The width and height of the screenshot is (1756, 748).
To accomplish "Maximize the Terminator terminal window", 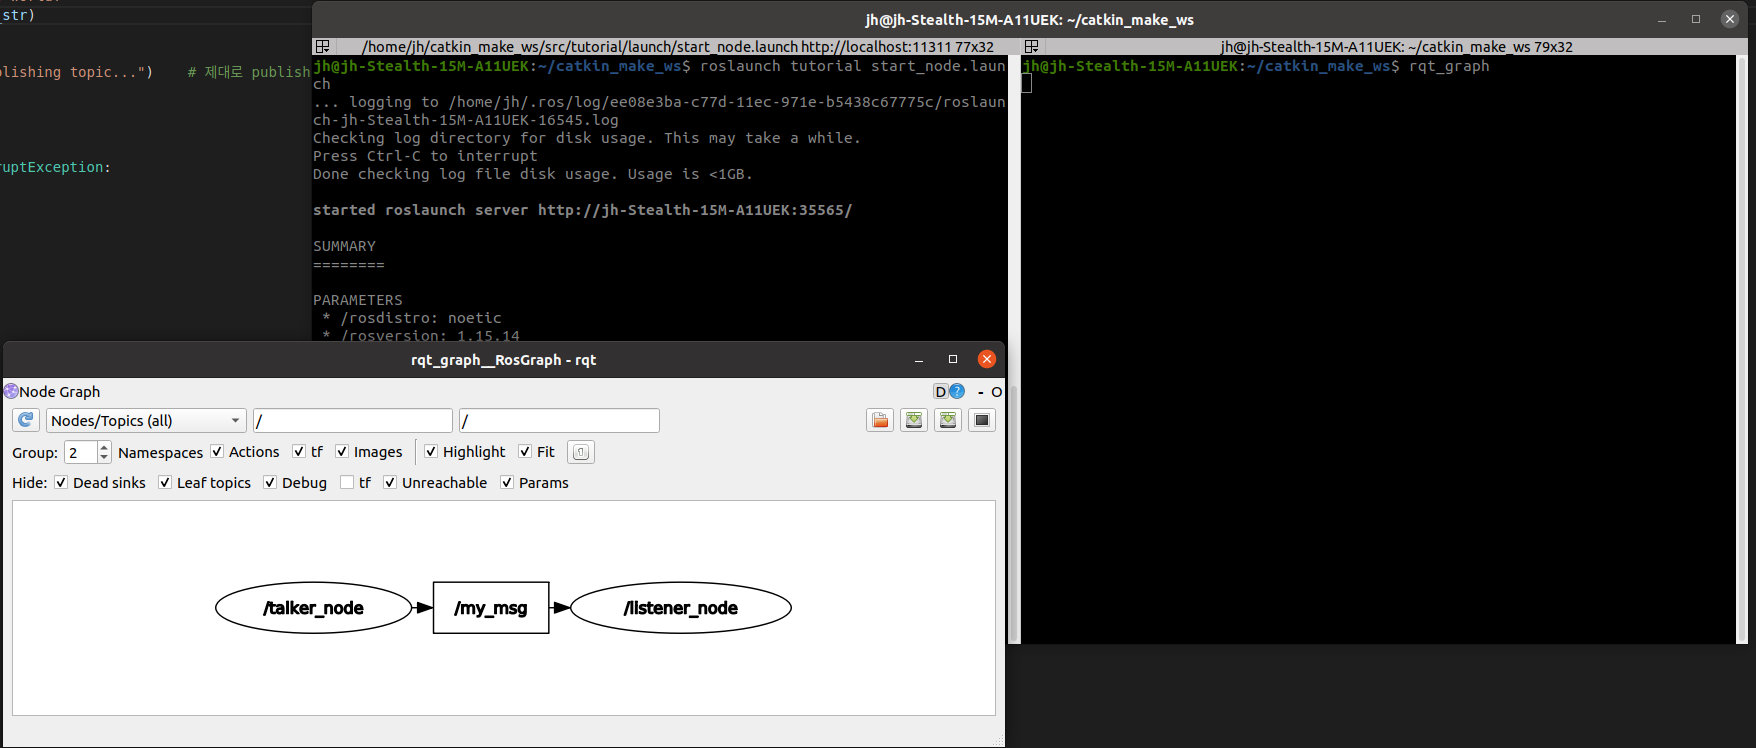I will pos(1696,19).
